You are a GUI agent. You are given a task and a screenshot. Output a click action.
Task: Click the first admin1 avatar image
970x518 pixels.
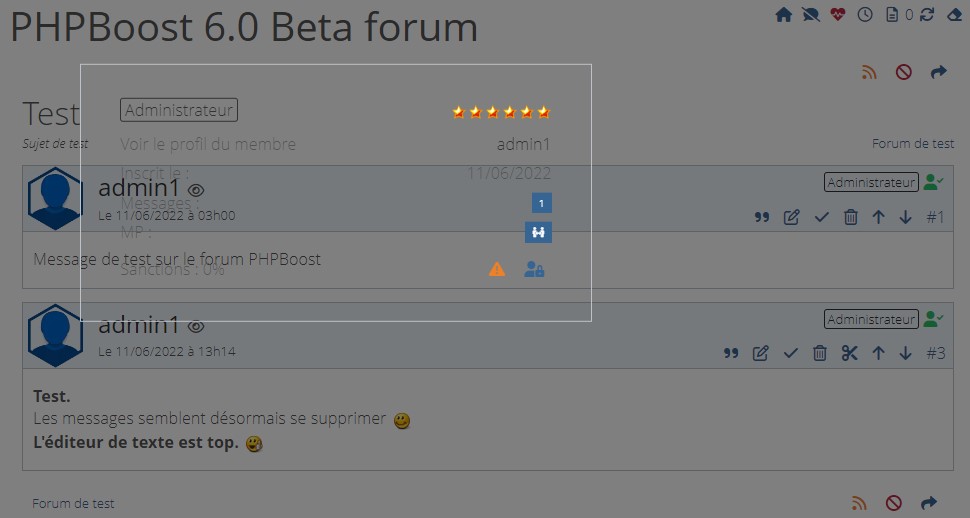(x=56, y=199)
